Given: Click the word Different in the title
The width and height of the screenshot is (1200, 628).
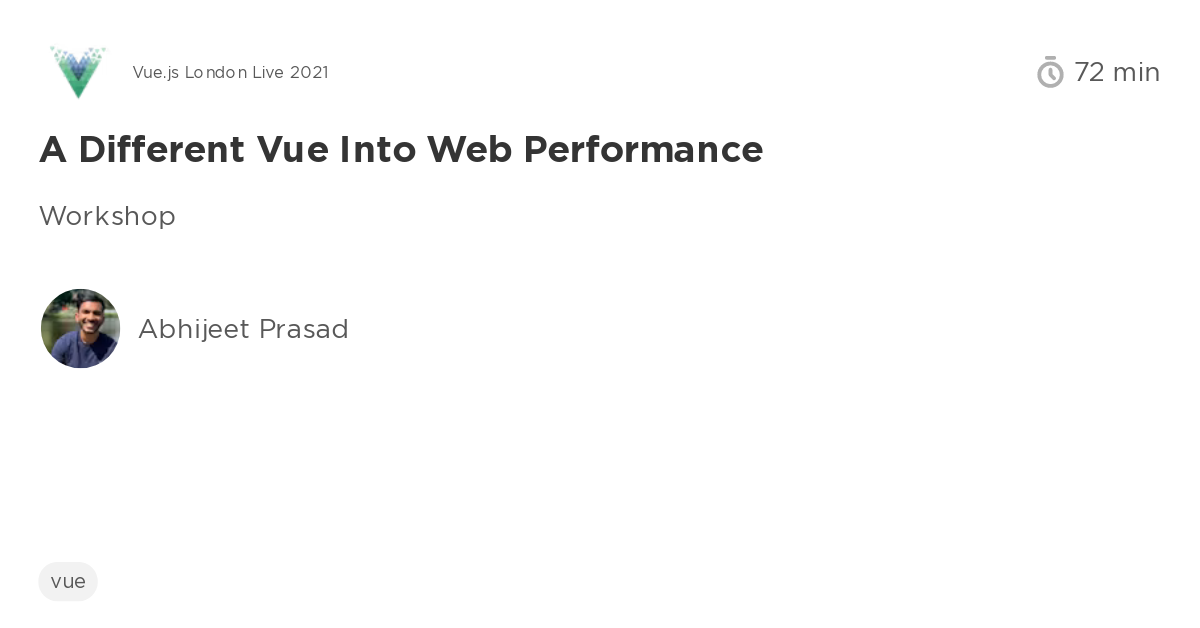Looking at the screenshot, I should [161, 149].
